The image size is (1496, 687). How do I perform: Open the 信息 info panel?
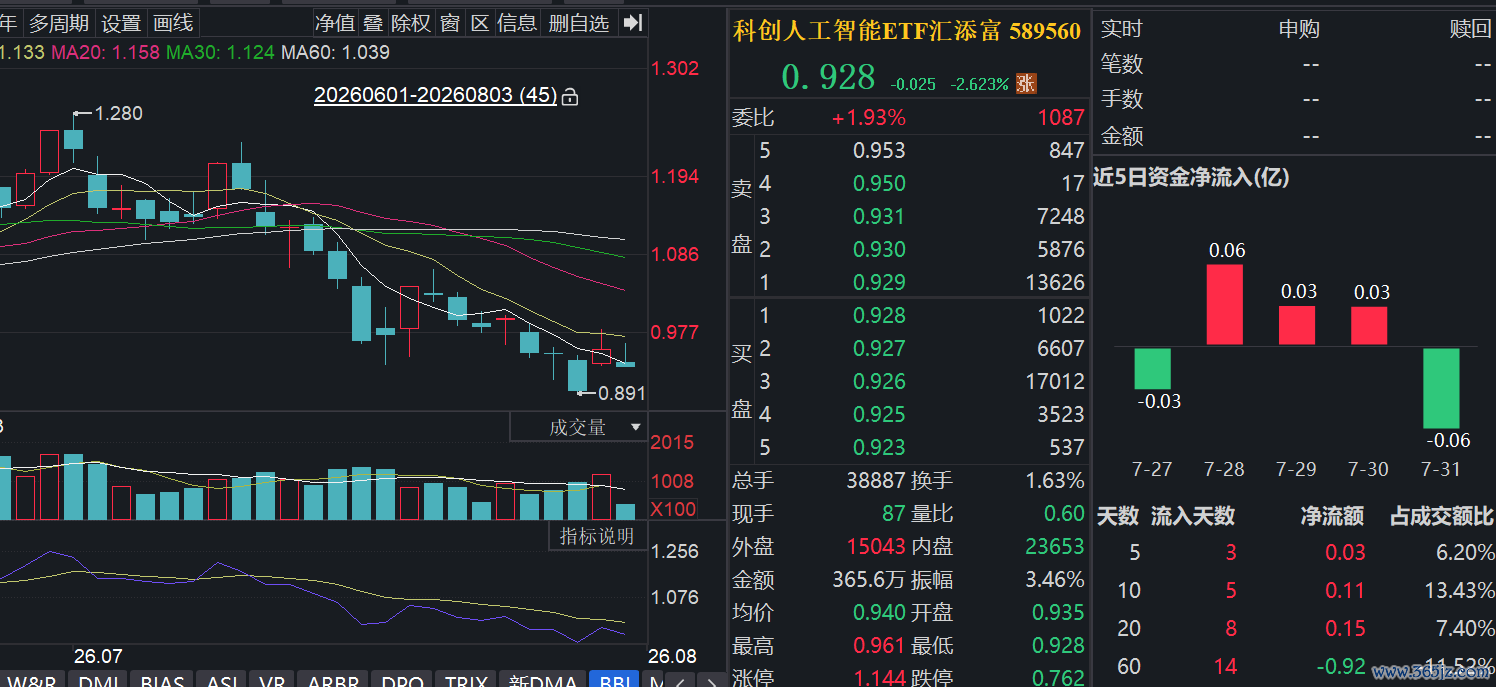(517, 23)
